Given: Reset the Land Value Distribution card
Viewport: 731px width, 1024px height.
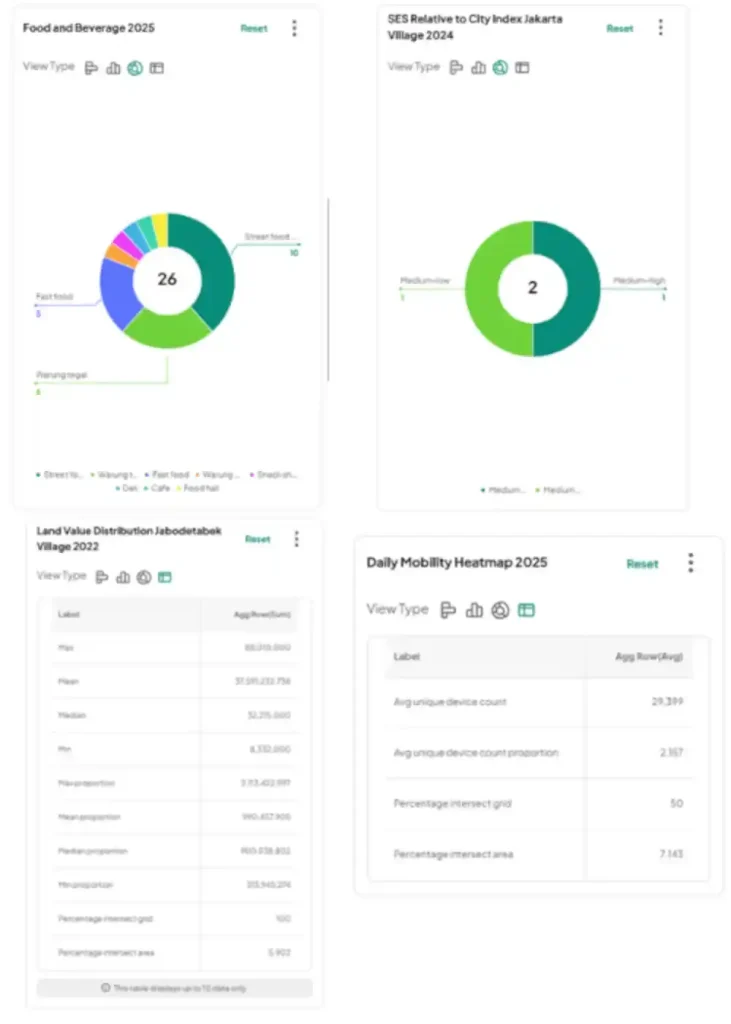Looking at the screenshot, I should point(258,539).
